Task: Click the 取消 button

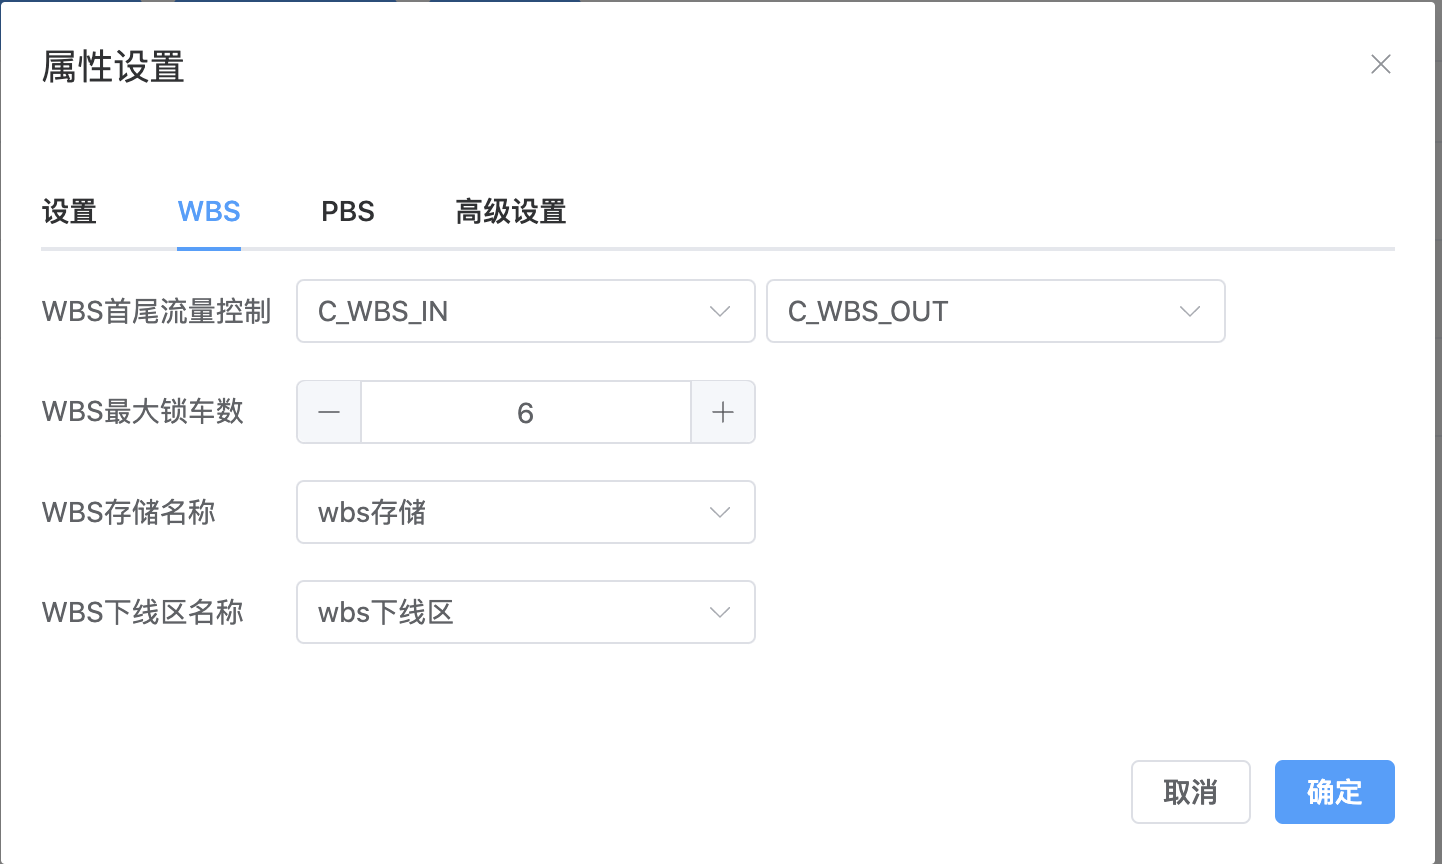Action: [1190, 792]
